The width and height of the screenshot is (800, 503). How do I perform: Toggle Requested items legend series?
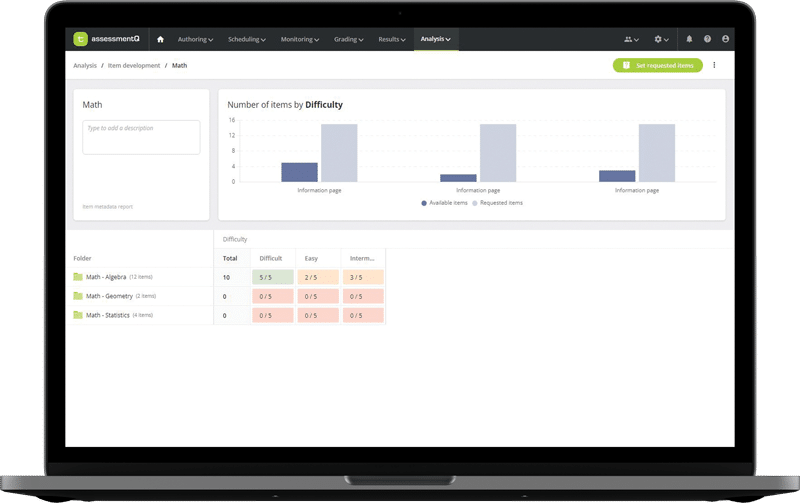[497, 203]
